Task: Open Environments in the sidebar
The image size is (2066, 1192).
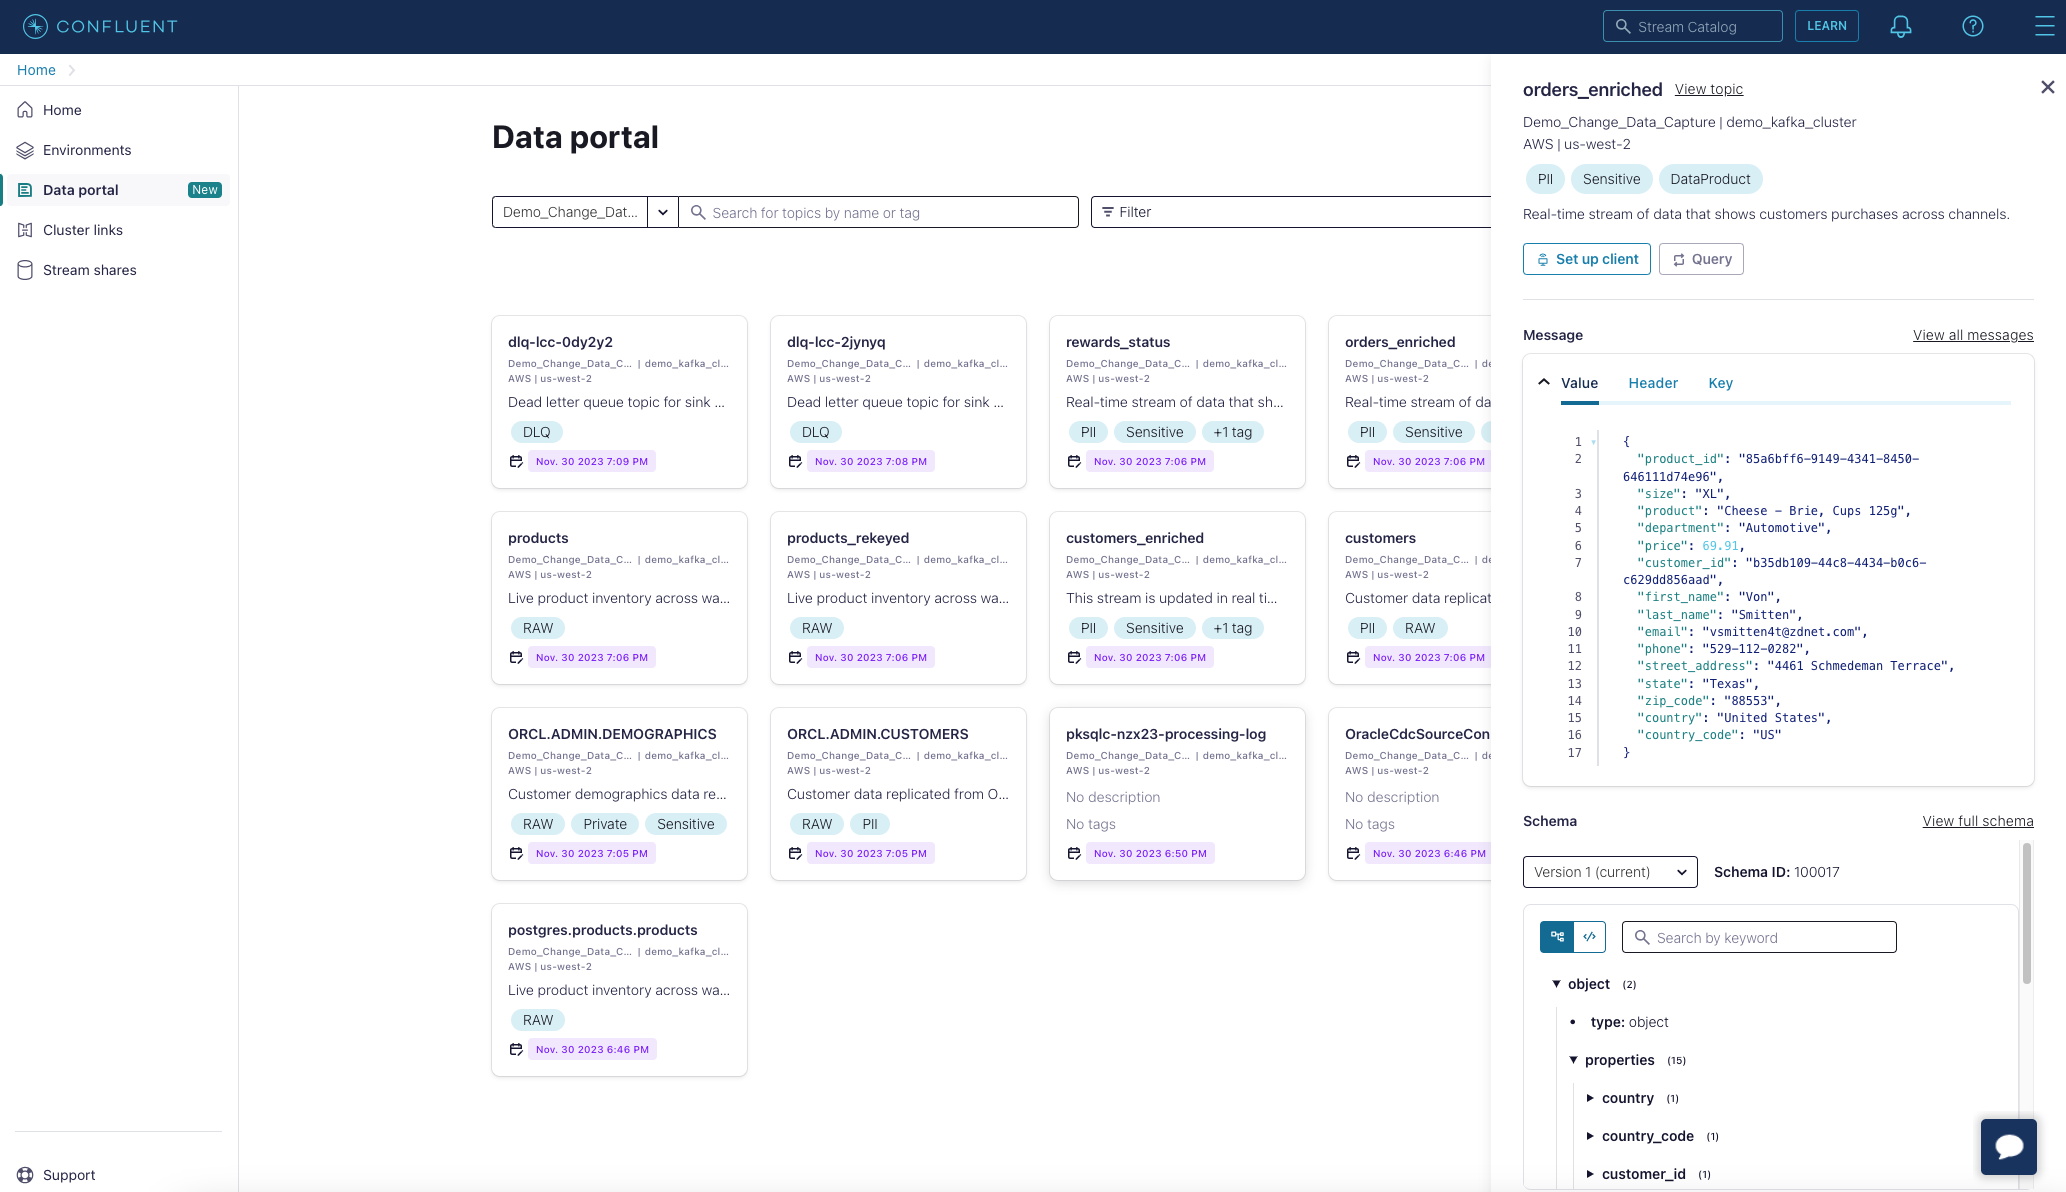Action: pyautogui.click(x=87, y=150)
